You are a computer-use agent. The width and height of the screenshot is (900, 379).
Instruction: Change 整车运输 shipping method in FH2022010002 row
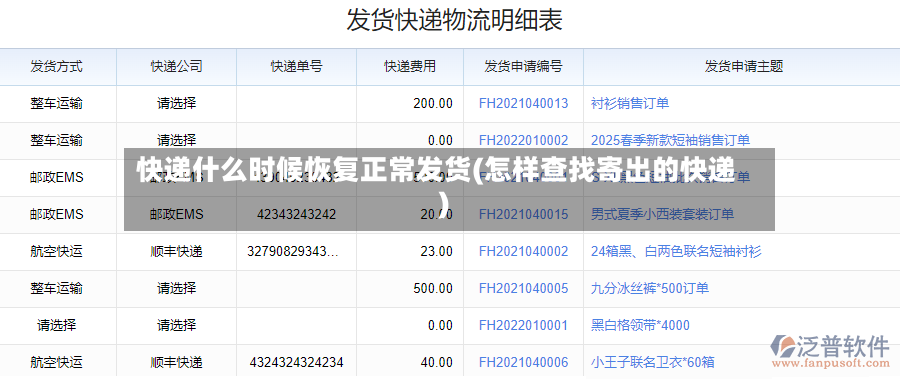click(x=57, y=140)
